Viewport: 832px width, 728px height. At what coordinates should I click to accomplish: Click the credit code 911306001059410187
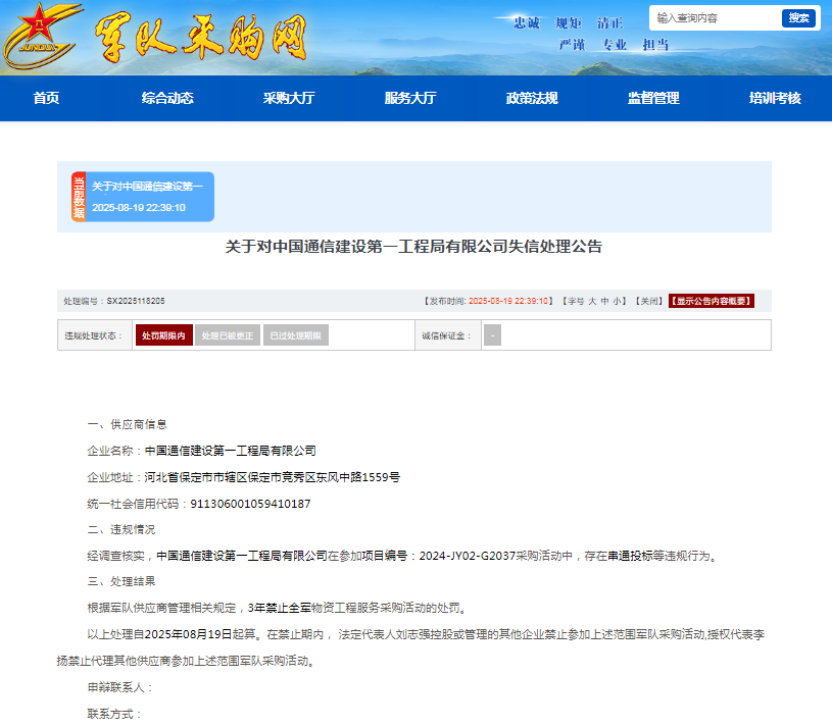point(250,504)
